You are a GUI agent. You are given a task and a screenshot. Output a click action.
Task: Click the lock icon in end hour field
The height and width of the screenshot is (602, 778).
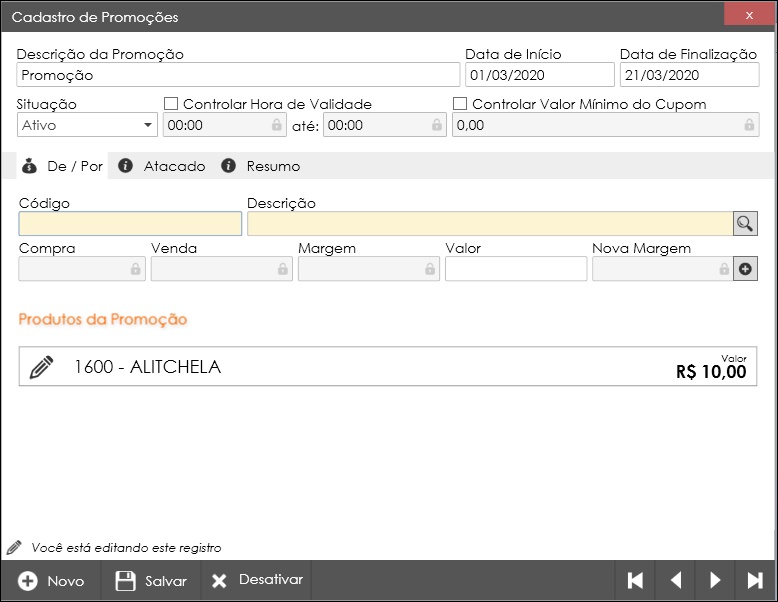point(437,125)
